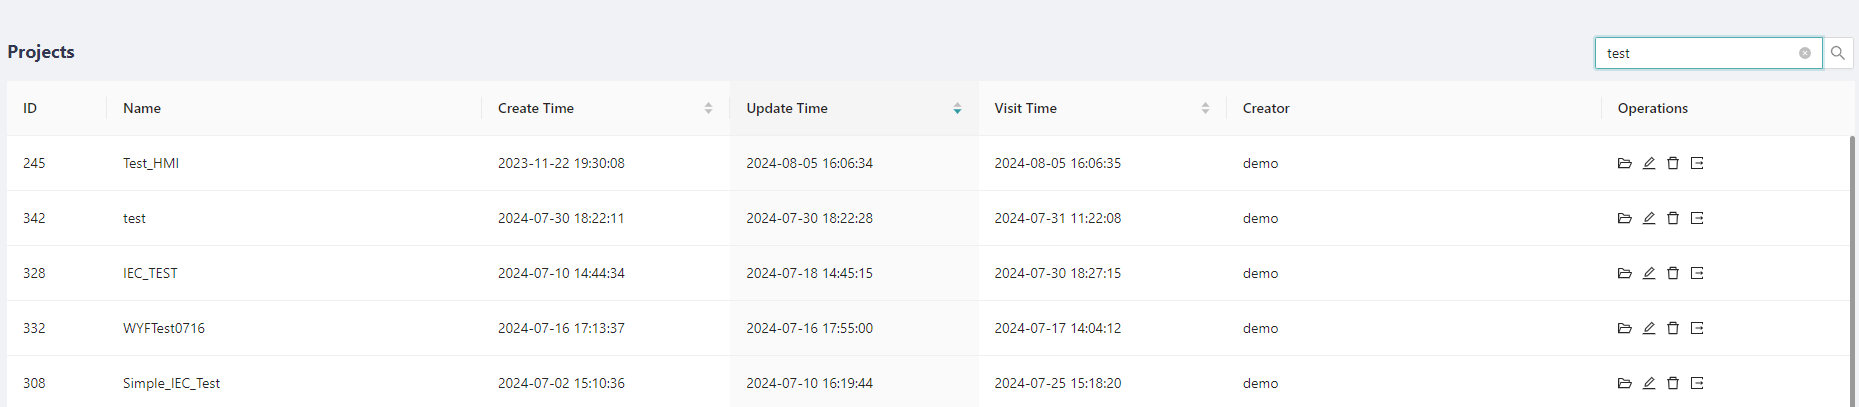This screenshot has height=407, width=1859.
Task: Export the WYFTest0716 project
Action: click(1697, 328)
